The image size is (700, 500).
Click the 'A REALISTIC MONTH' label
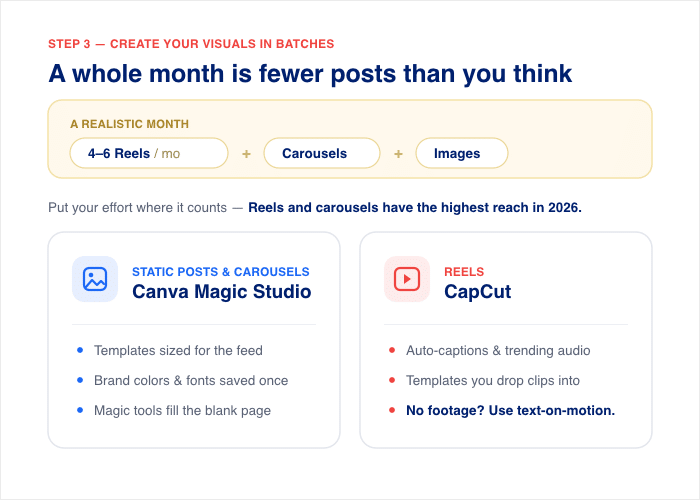coord(129,124)
